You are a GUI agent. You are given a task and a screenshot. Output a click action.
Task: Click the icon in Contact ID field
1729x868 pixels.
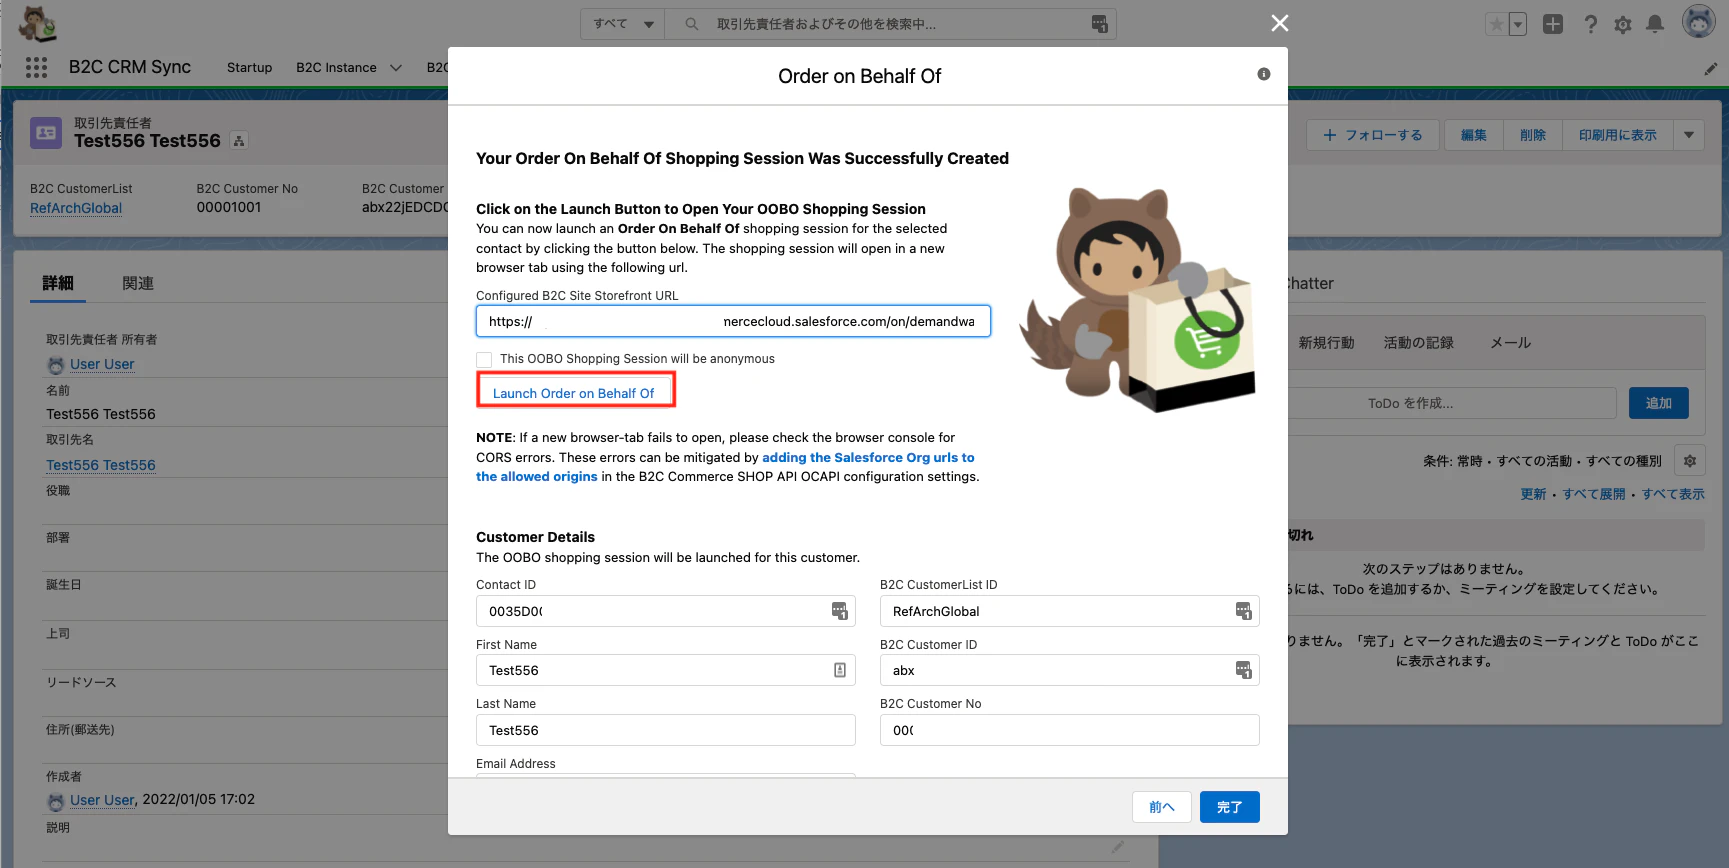(840, 611)
